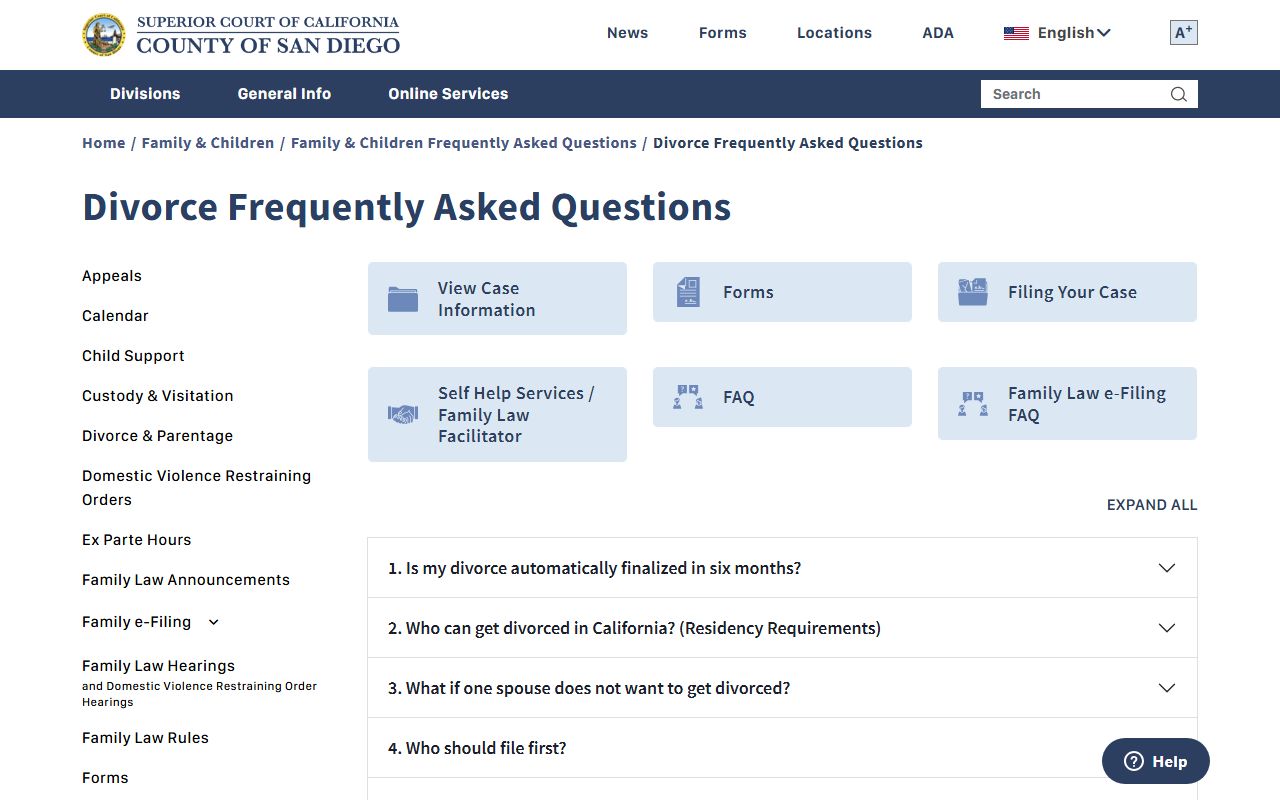The width and height of the screenshot is (1280, 800).
Task: Click the "Superior Court of California" title text
Action: [267, 22]
